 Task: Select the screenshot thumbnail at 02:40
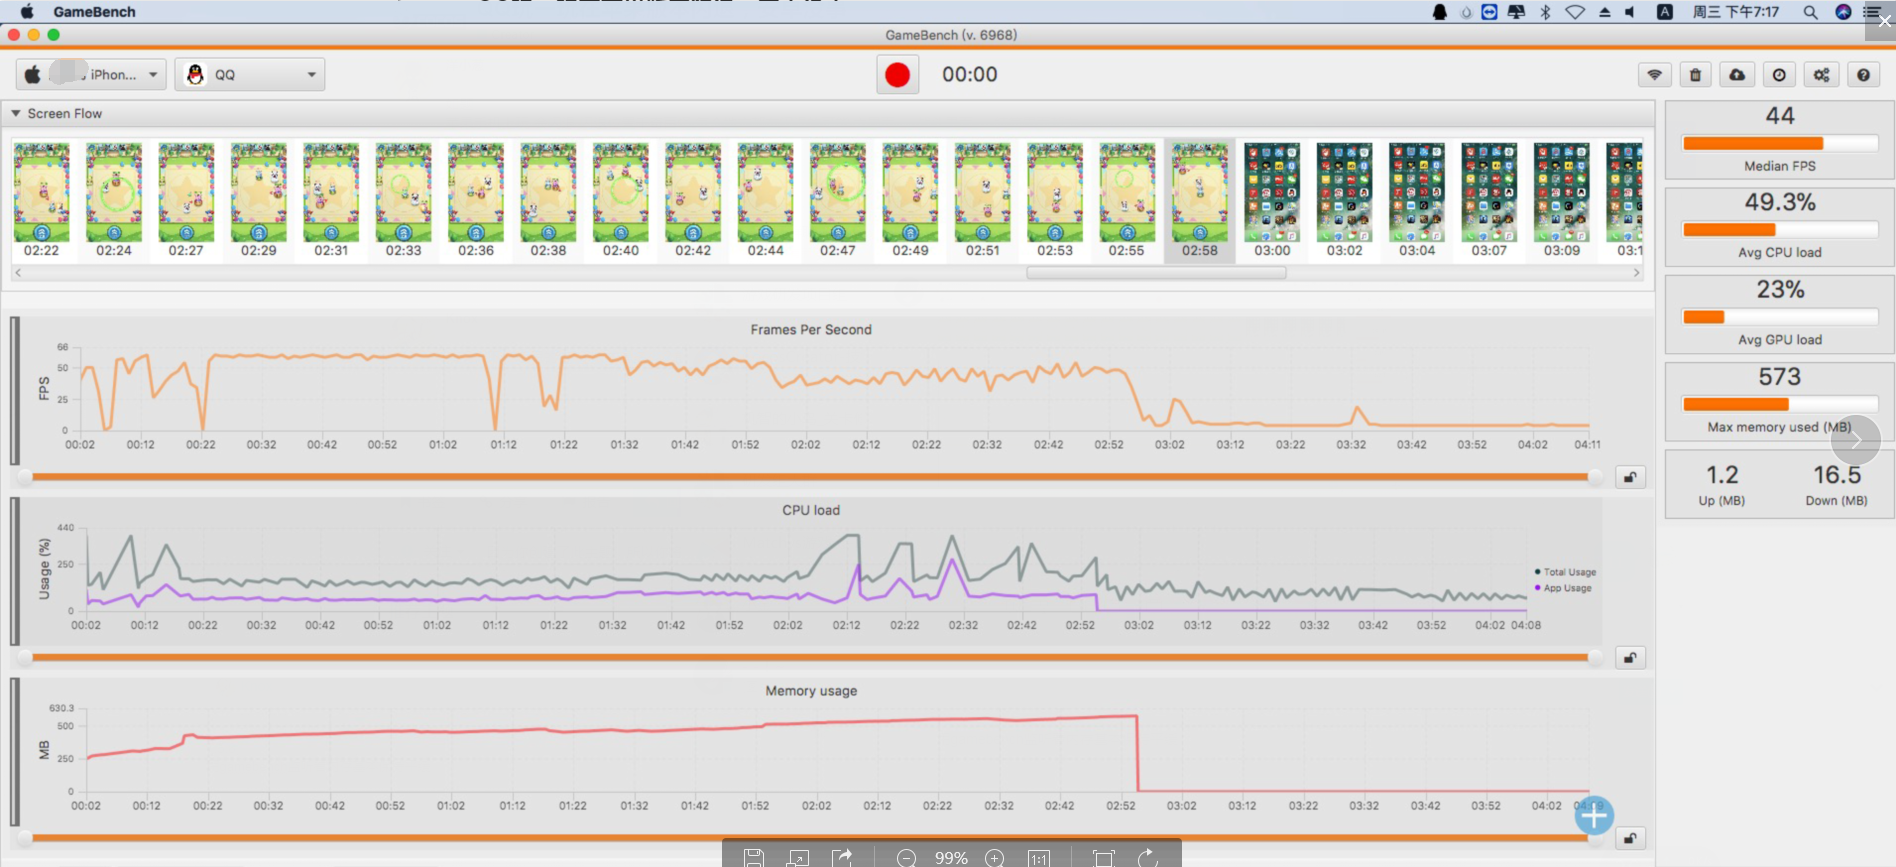click(620, 200)
